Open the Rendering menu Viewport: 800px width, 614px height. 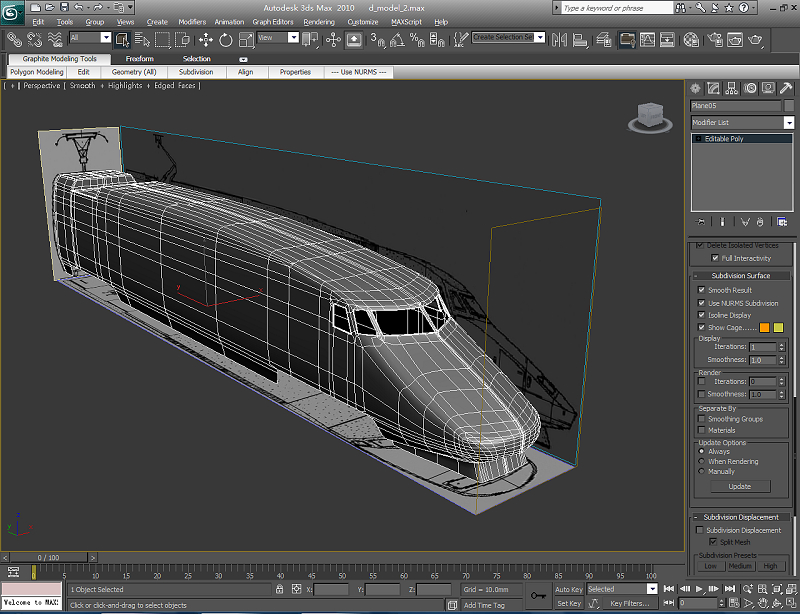(x=319, y=21)
